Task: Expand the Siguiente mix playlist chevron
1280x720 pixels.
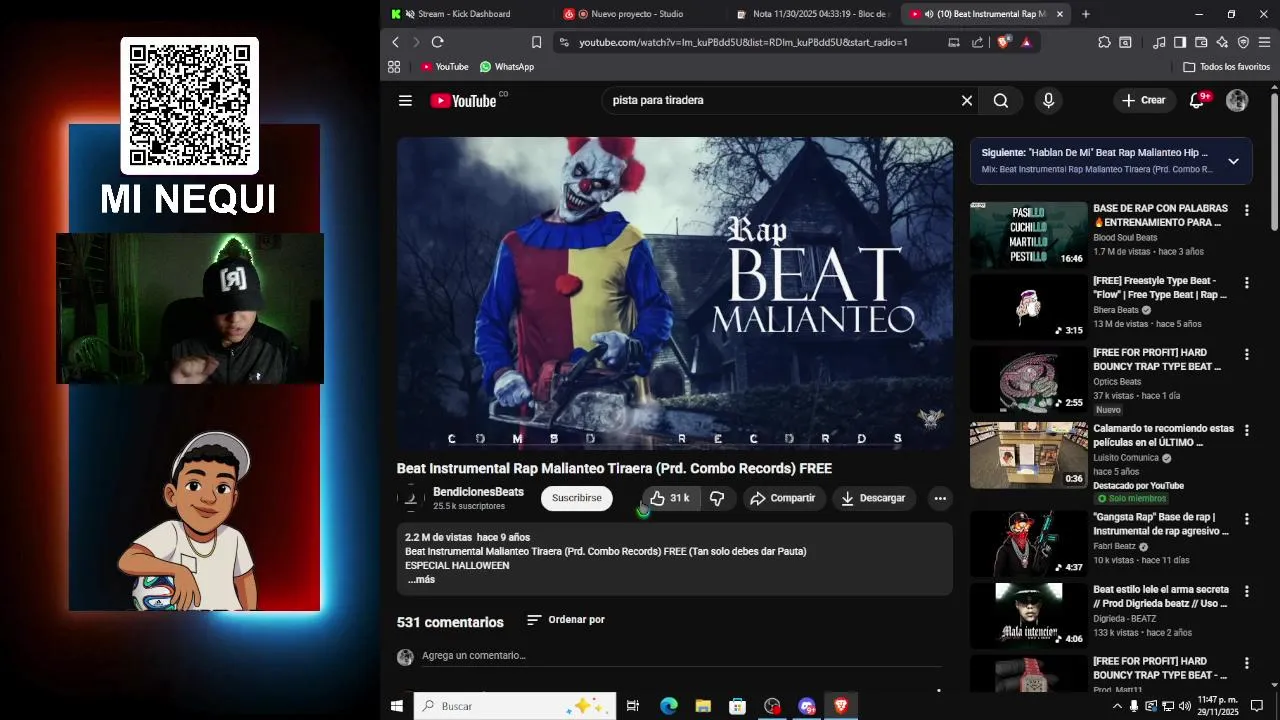Action: pos(1233,161)
